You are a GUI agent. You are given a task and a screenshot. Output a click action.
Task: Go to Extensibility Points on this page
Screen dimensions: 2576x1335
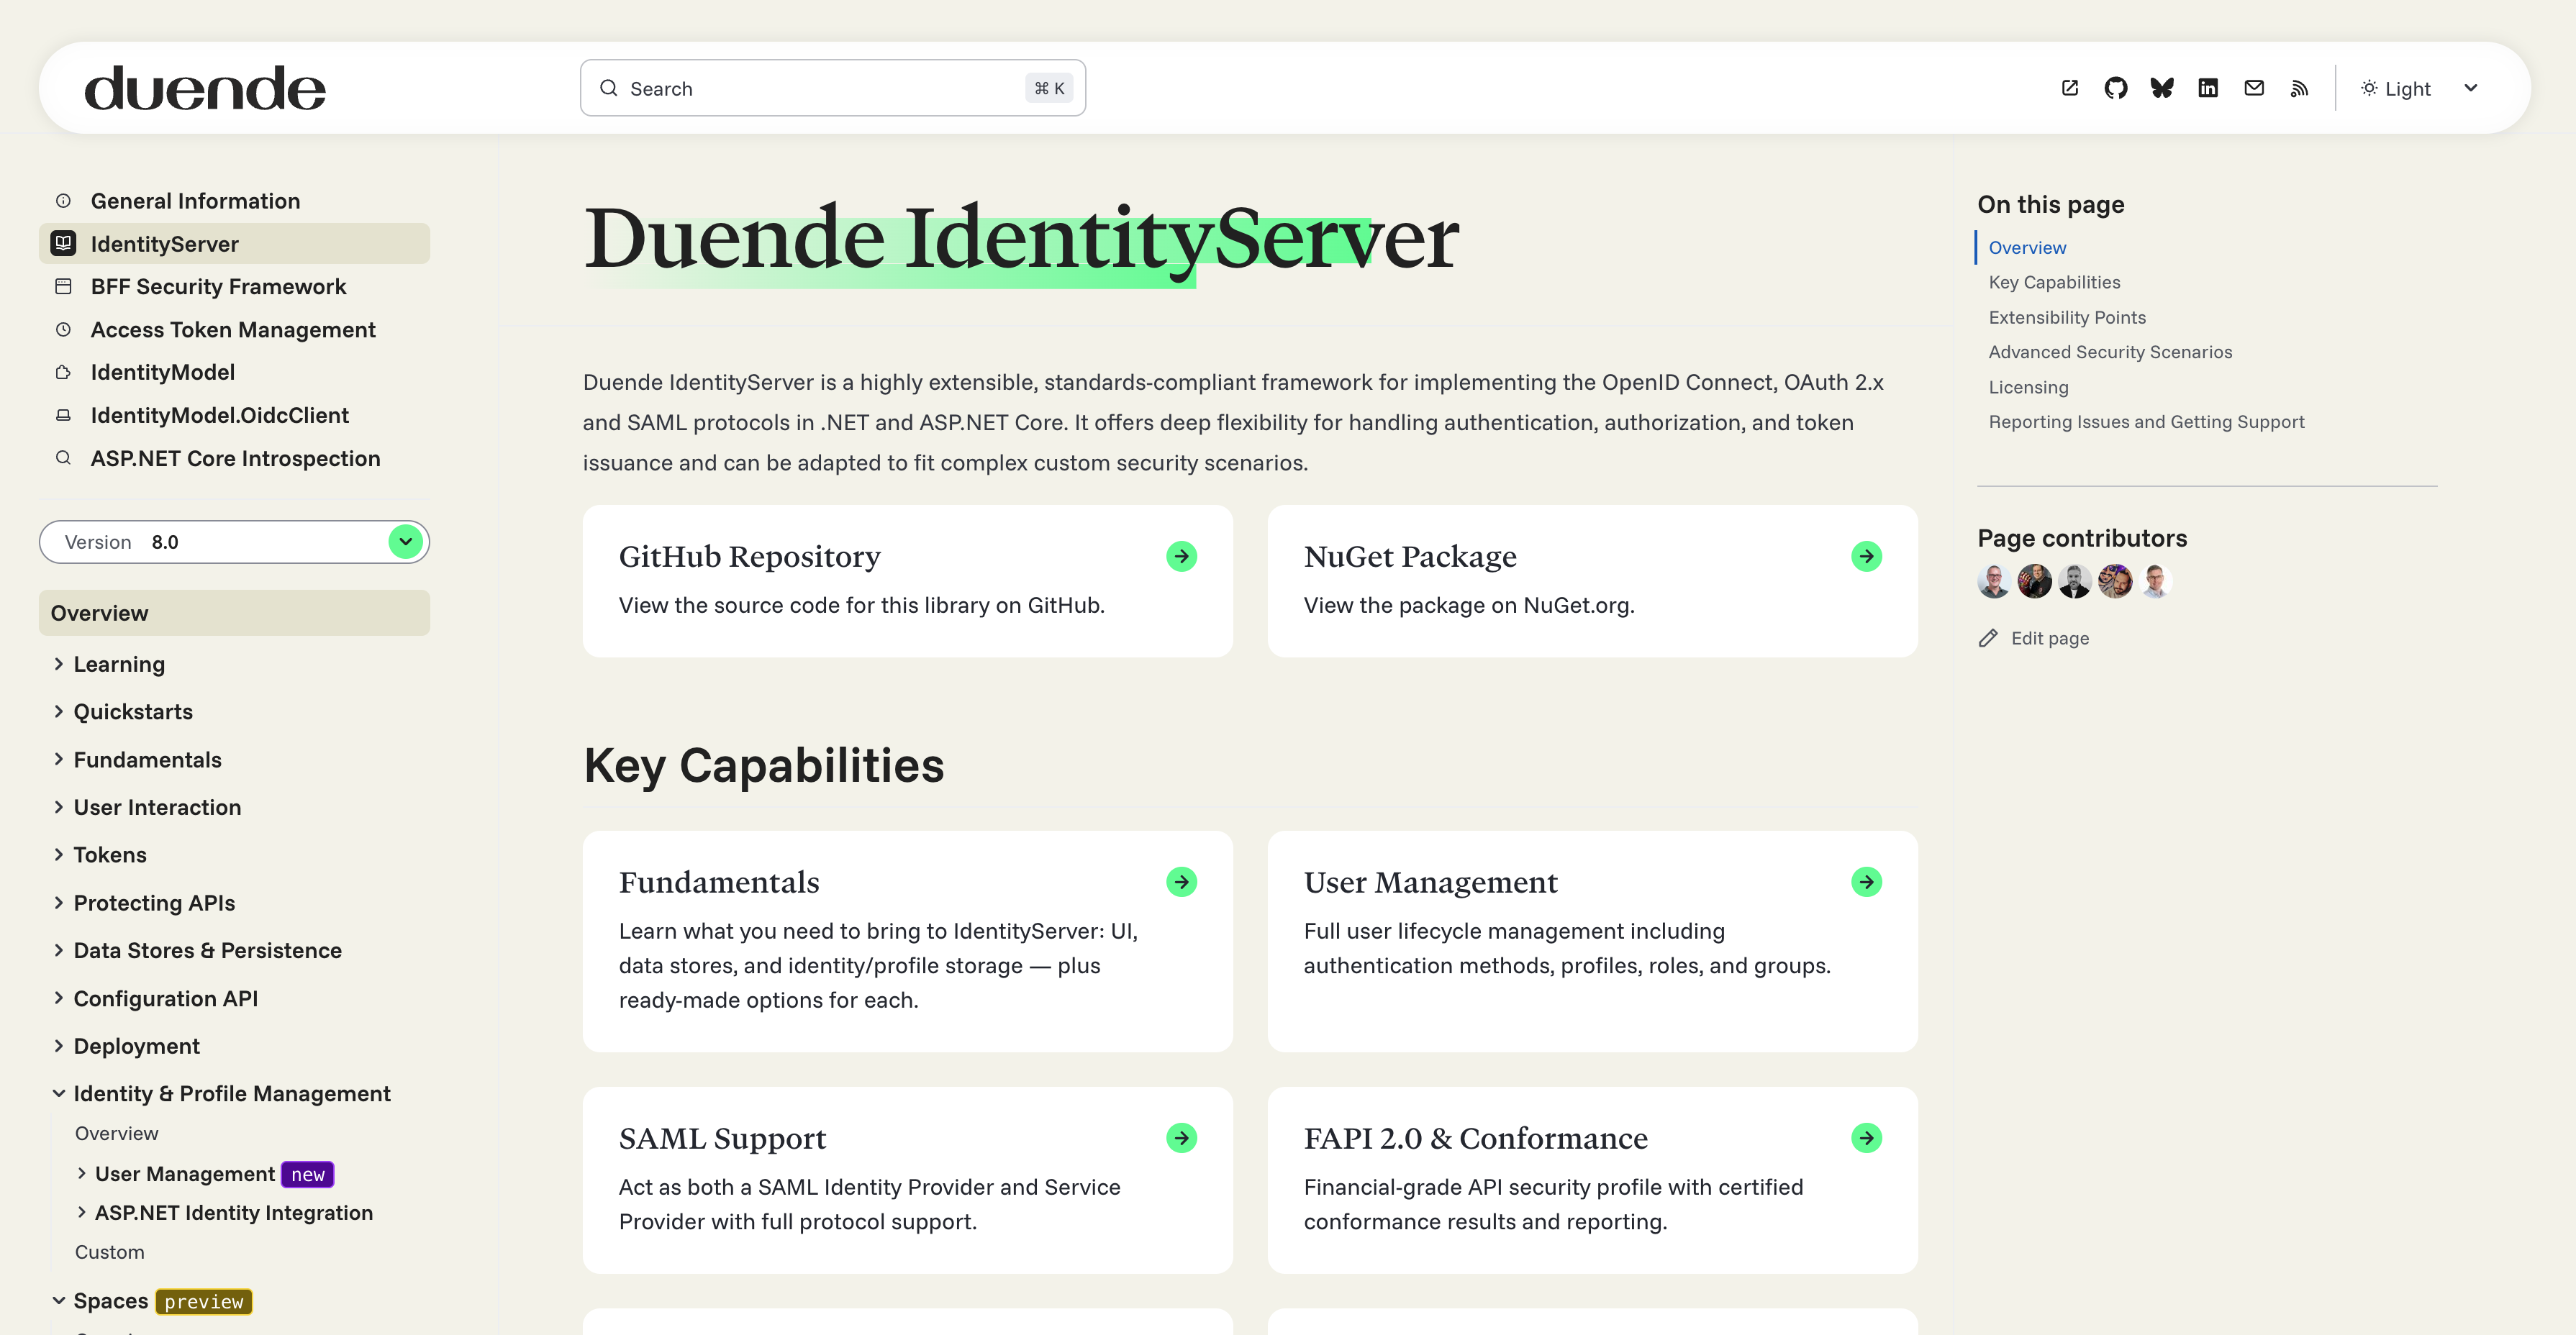(2067, 318)
